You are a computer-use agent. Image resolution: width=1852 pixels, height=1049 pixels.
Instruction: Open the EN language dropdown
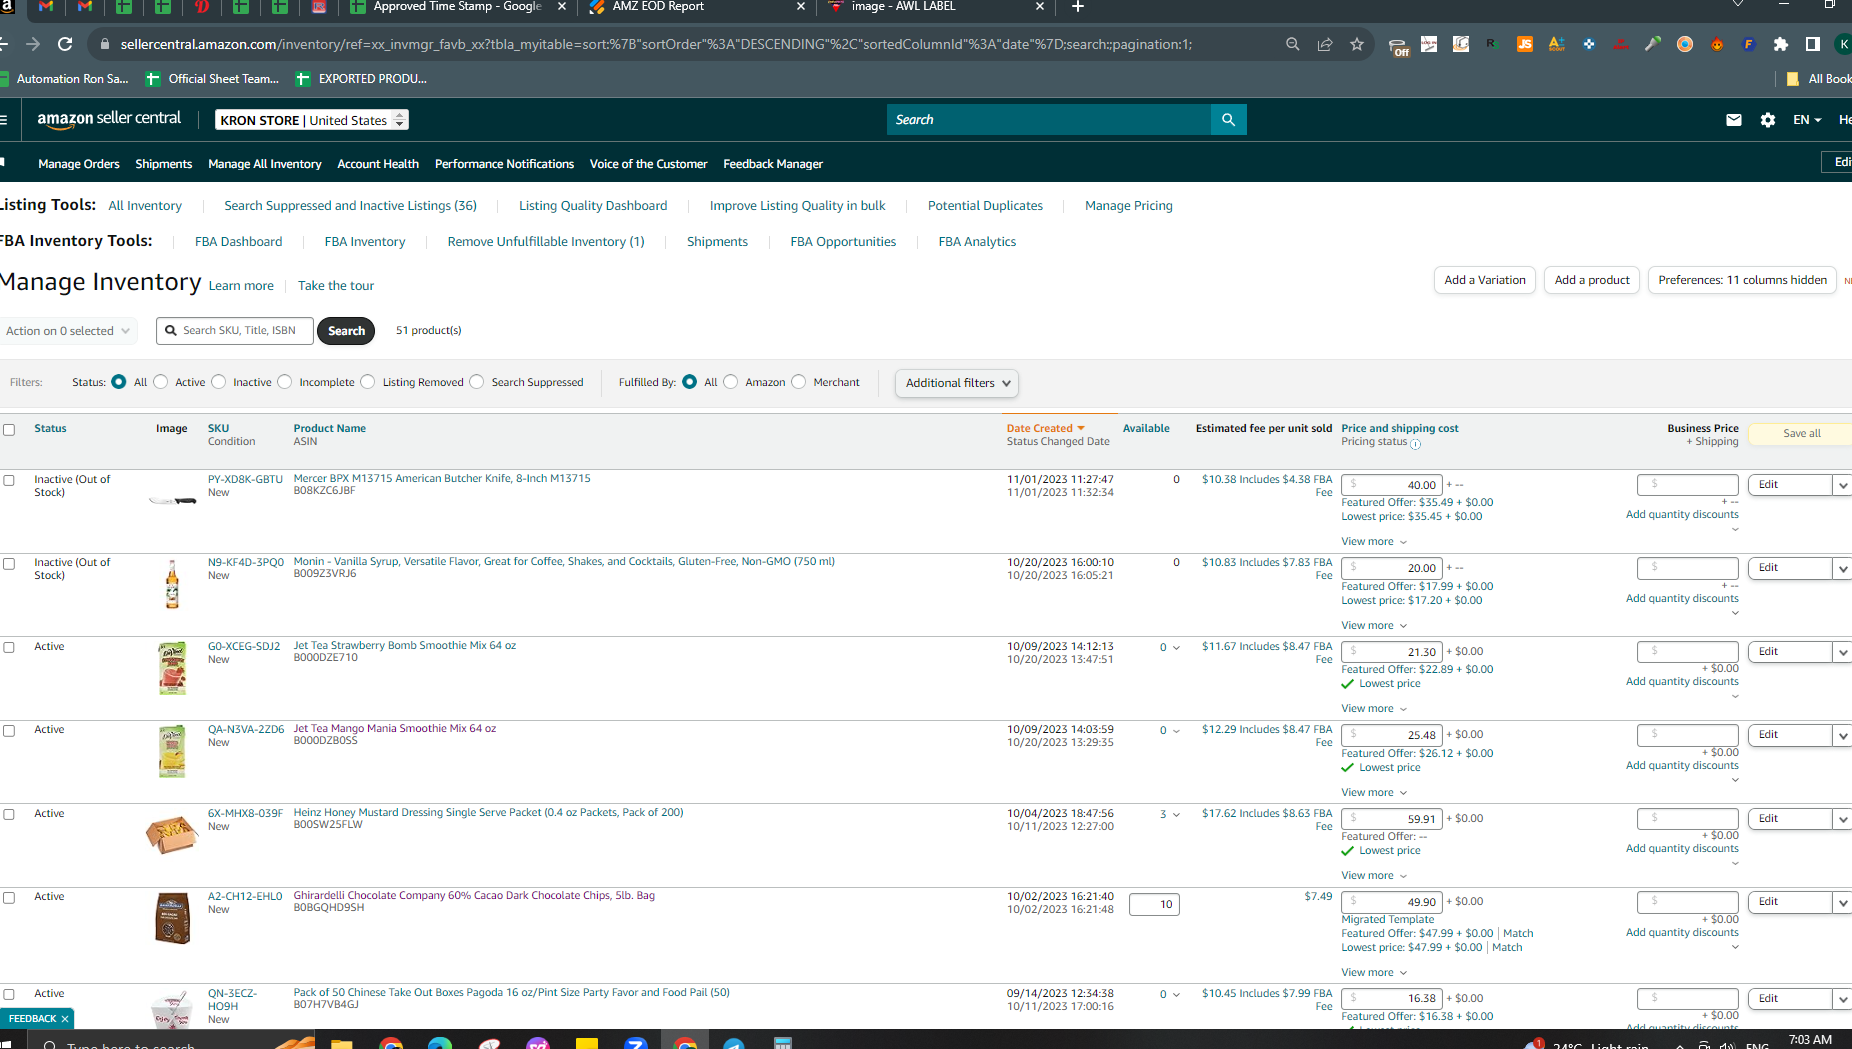point(1807,120)
